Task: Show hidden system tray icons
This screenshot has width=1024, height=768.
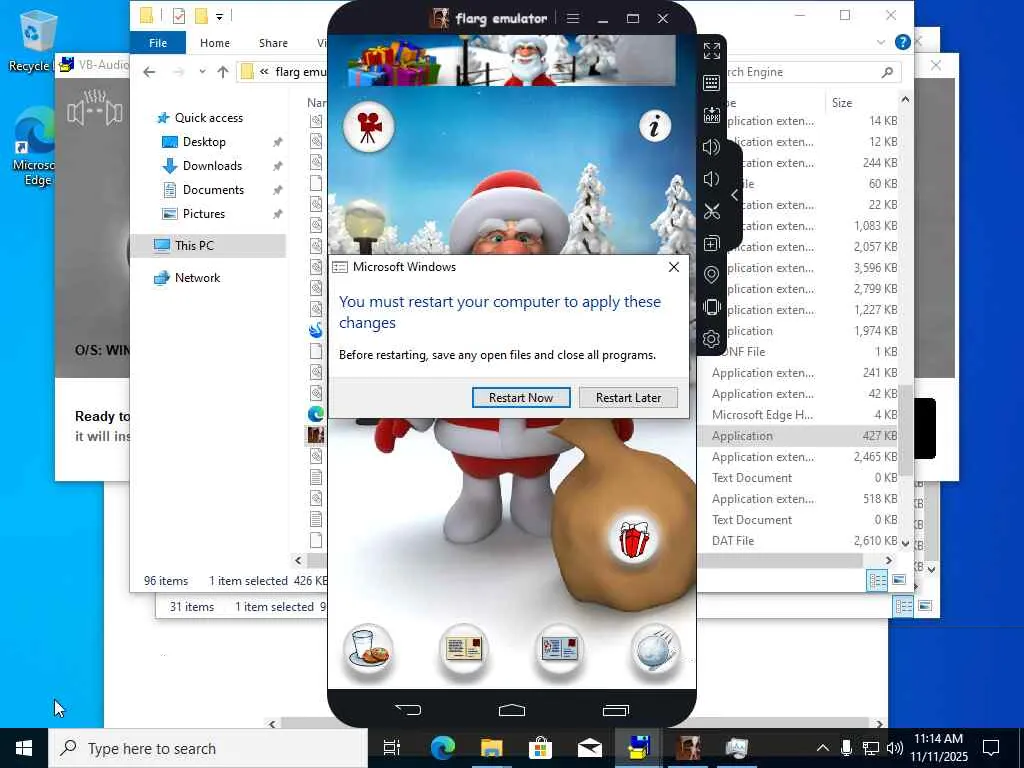Action: point(823,748)
